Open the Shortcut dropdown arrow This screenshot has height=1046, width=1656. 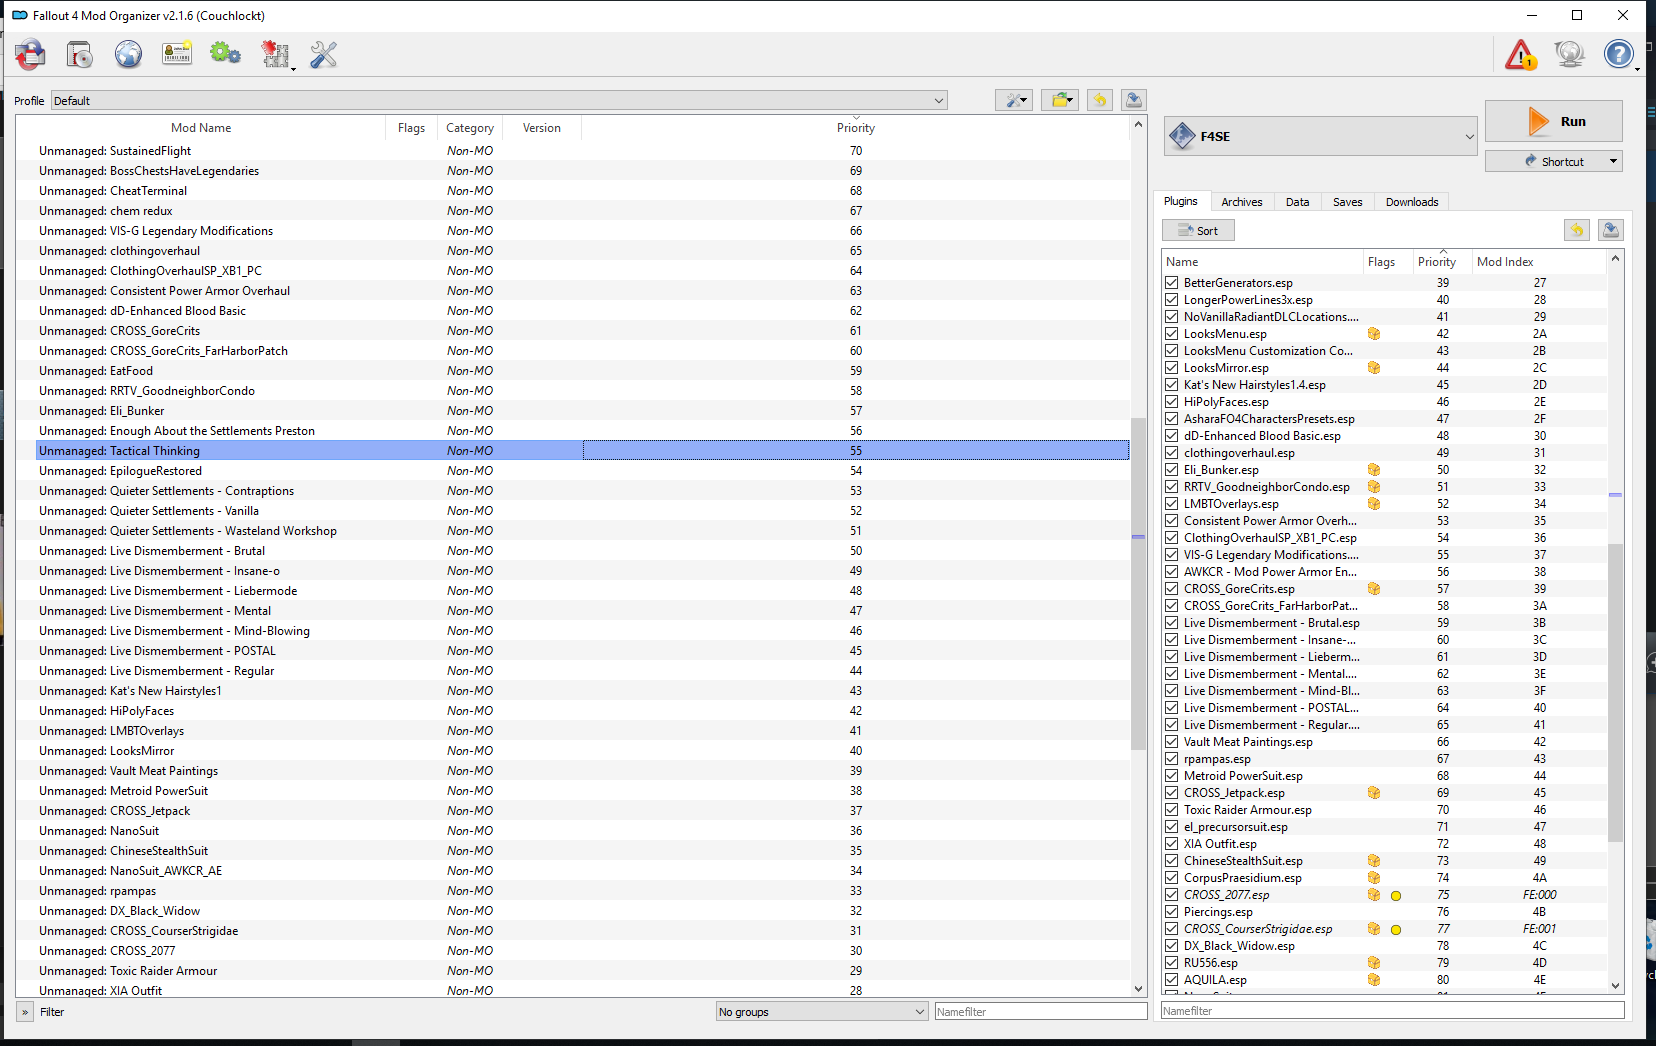pos(1613,161)
